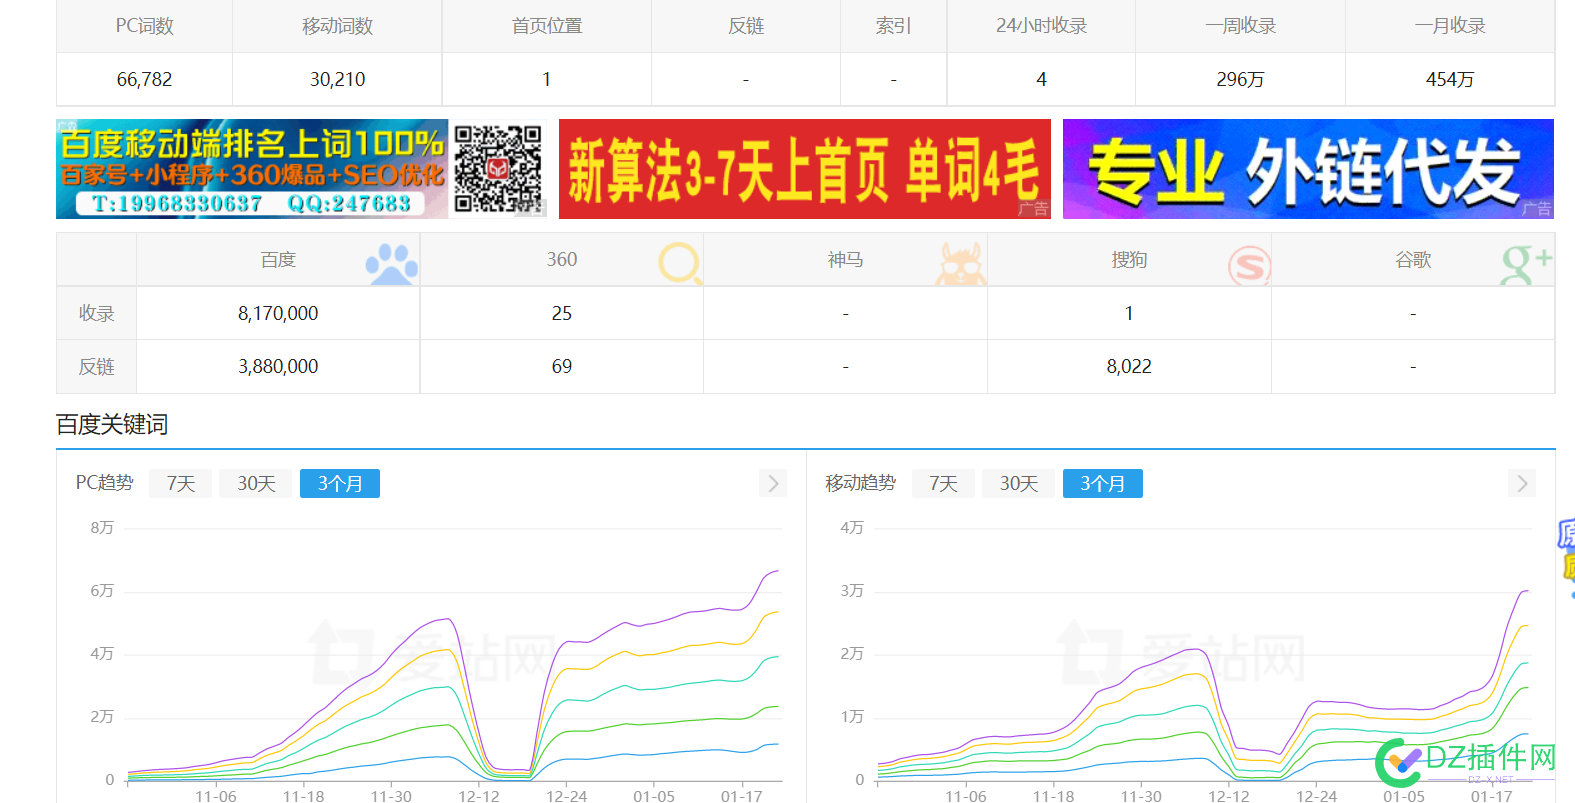The image size is (1575, 803).
Task: Click the 4万 axis label in mobile chart
Action: click(x=852, y=527)
